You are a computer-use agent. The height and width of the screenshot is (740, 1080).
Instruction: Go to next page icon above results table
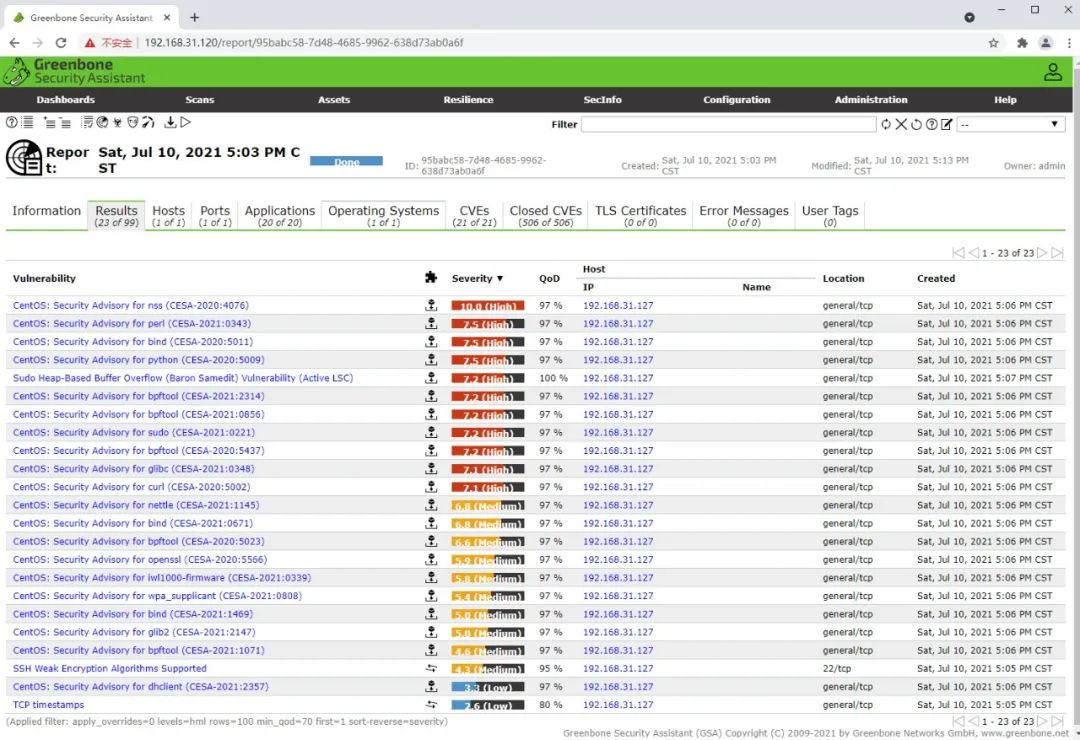pyautogui.click(x=1042, y=253)
